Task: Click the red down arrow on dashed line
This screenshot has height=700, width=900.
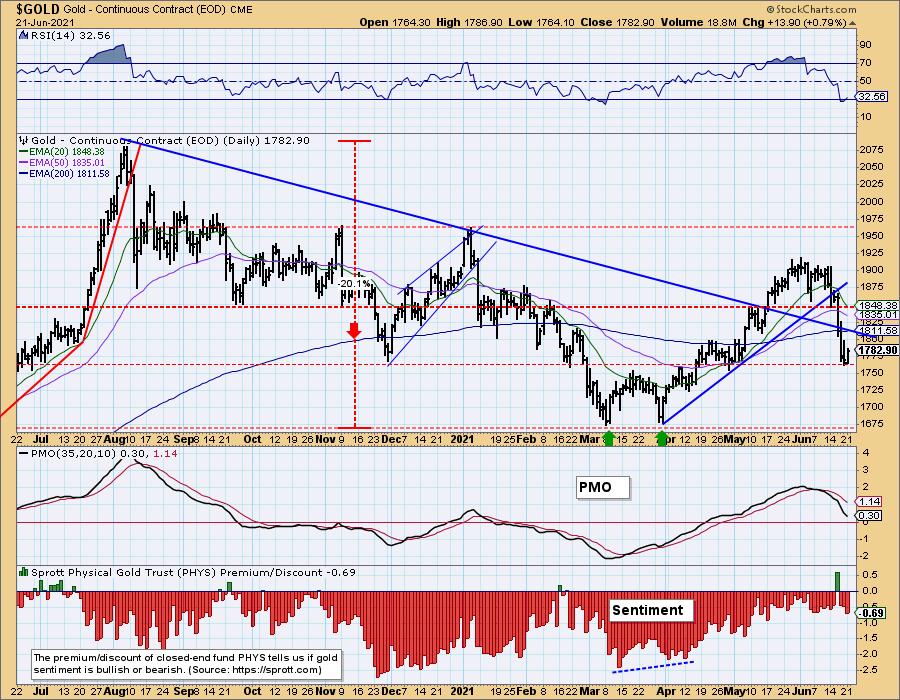Action: click(x=354, y=330)
